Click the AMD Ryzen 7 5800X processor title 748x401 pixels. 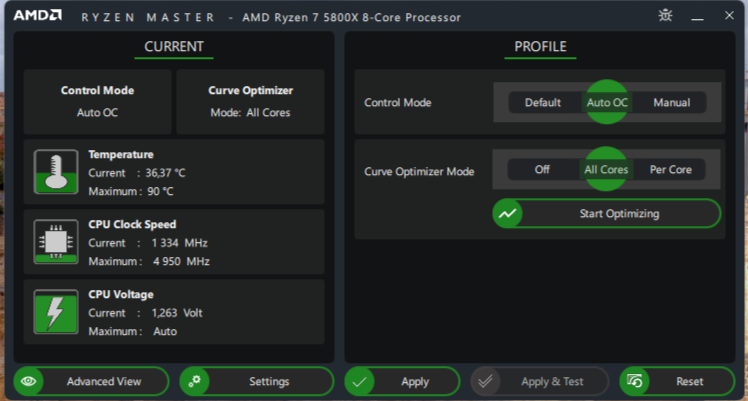point(352,18)
